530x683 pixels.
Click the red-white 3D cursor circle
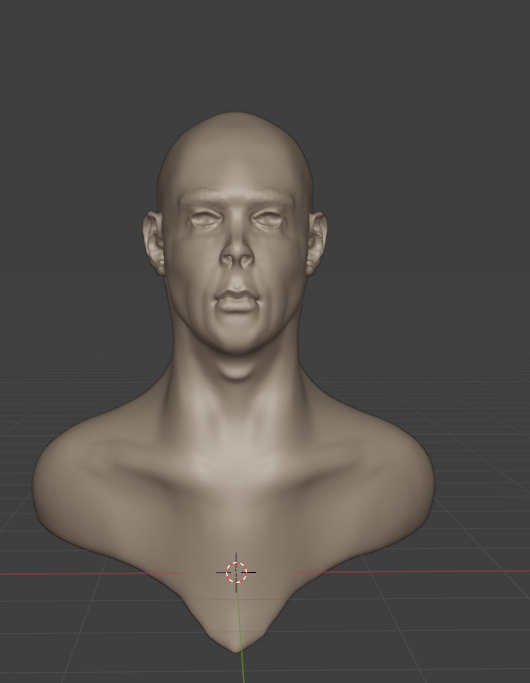pos(236,572)
